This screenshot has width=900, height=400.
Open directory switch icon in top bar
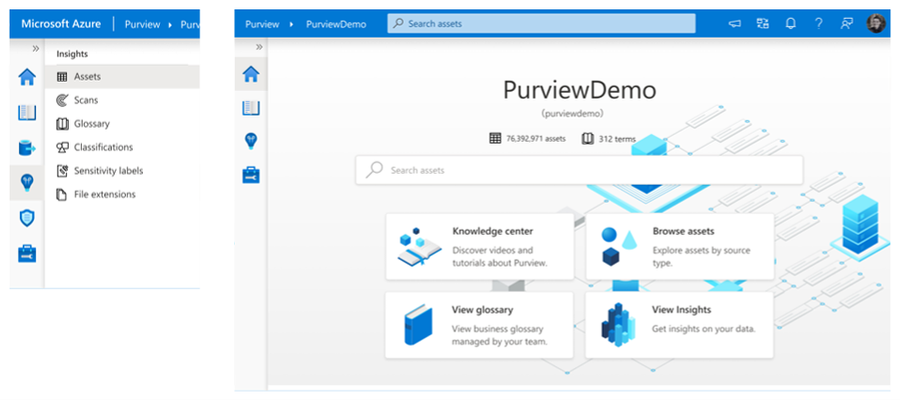pos(762,24)
